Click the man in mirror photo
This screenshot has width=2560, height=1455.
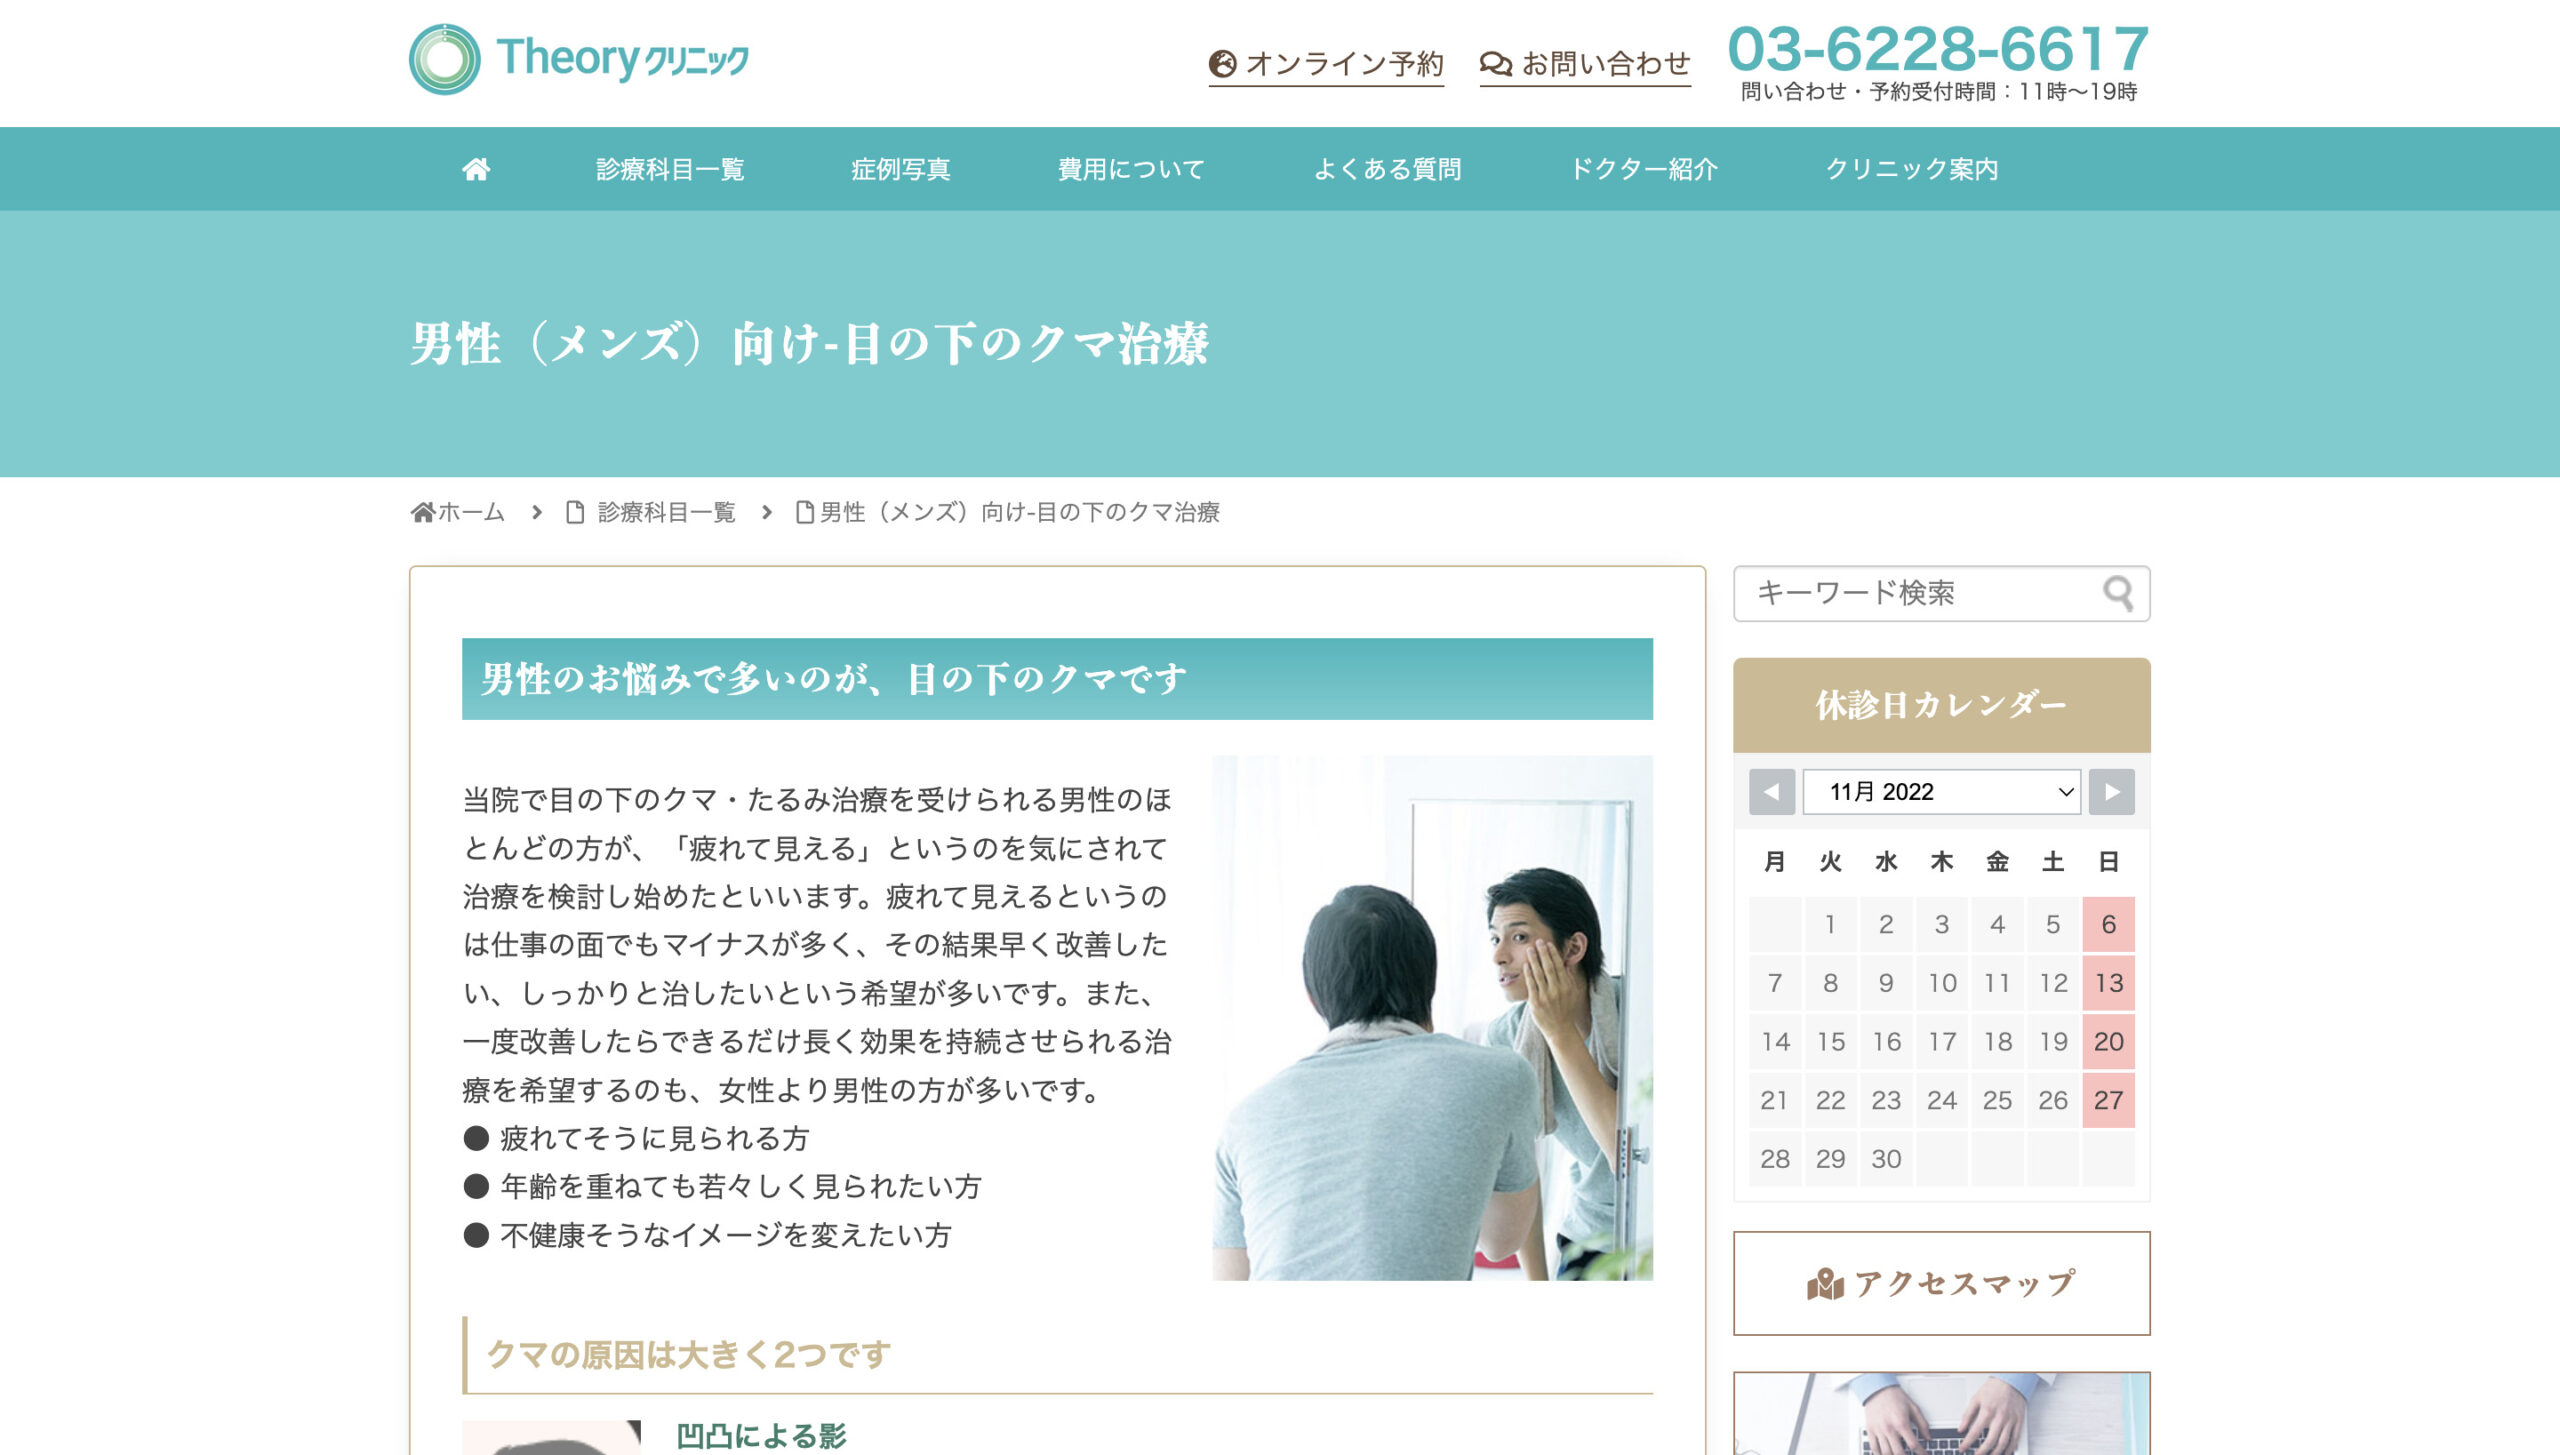click(1431, 1017)
